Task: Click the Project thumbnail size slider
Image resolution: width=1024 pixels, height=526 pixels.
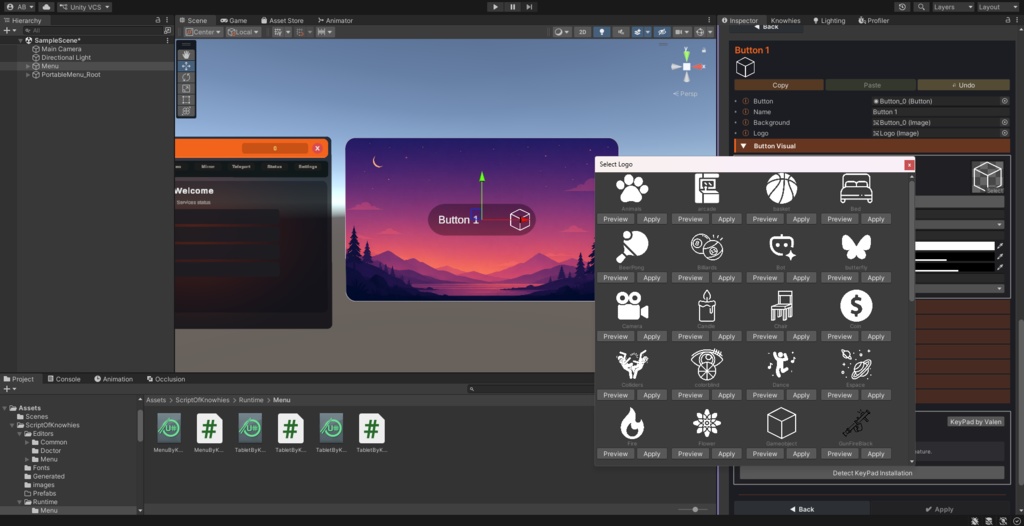Action: 695,509
